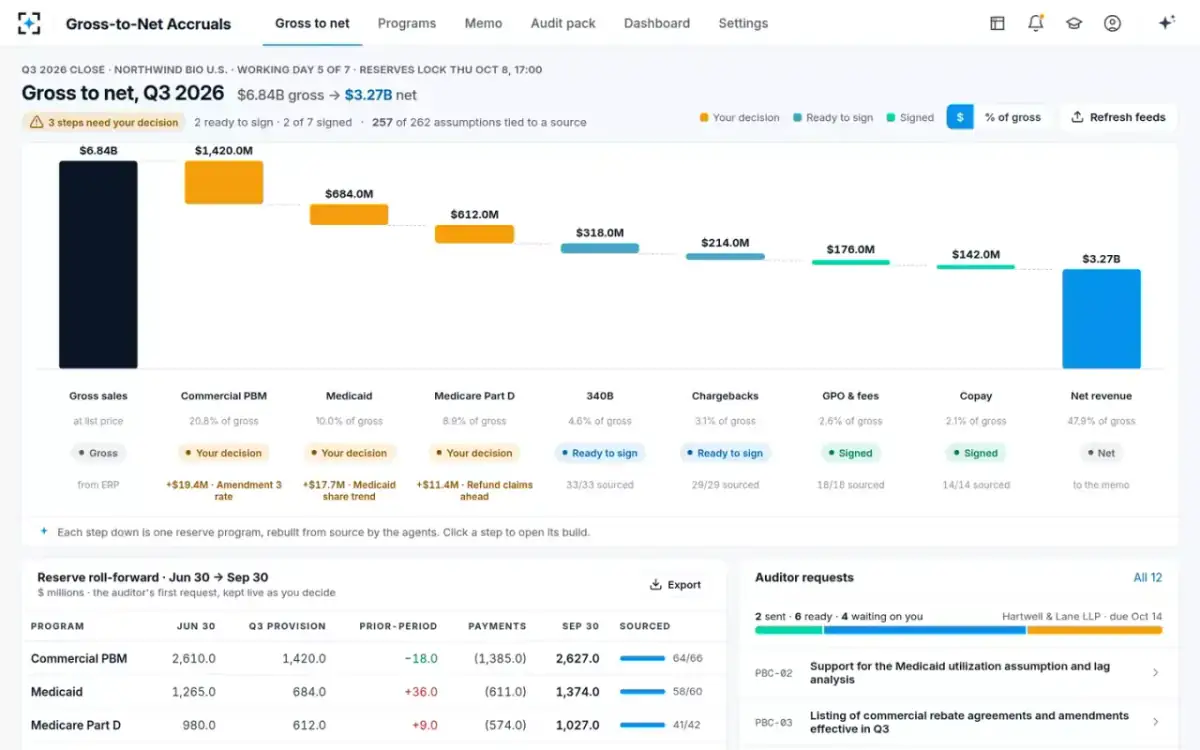Open the user profile icon
1200x750 pixels.
[x=1112, y=23]
